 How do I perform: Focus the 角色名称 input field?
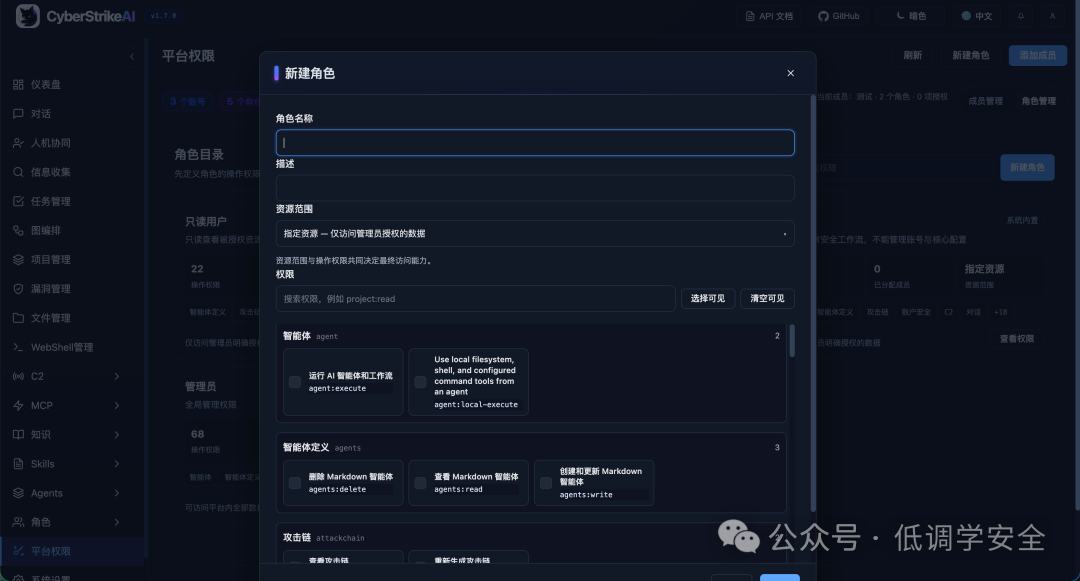(535, 142)
